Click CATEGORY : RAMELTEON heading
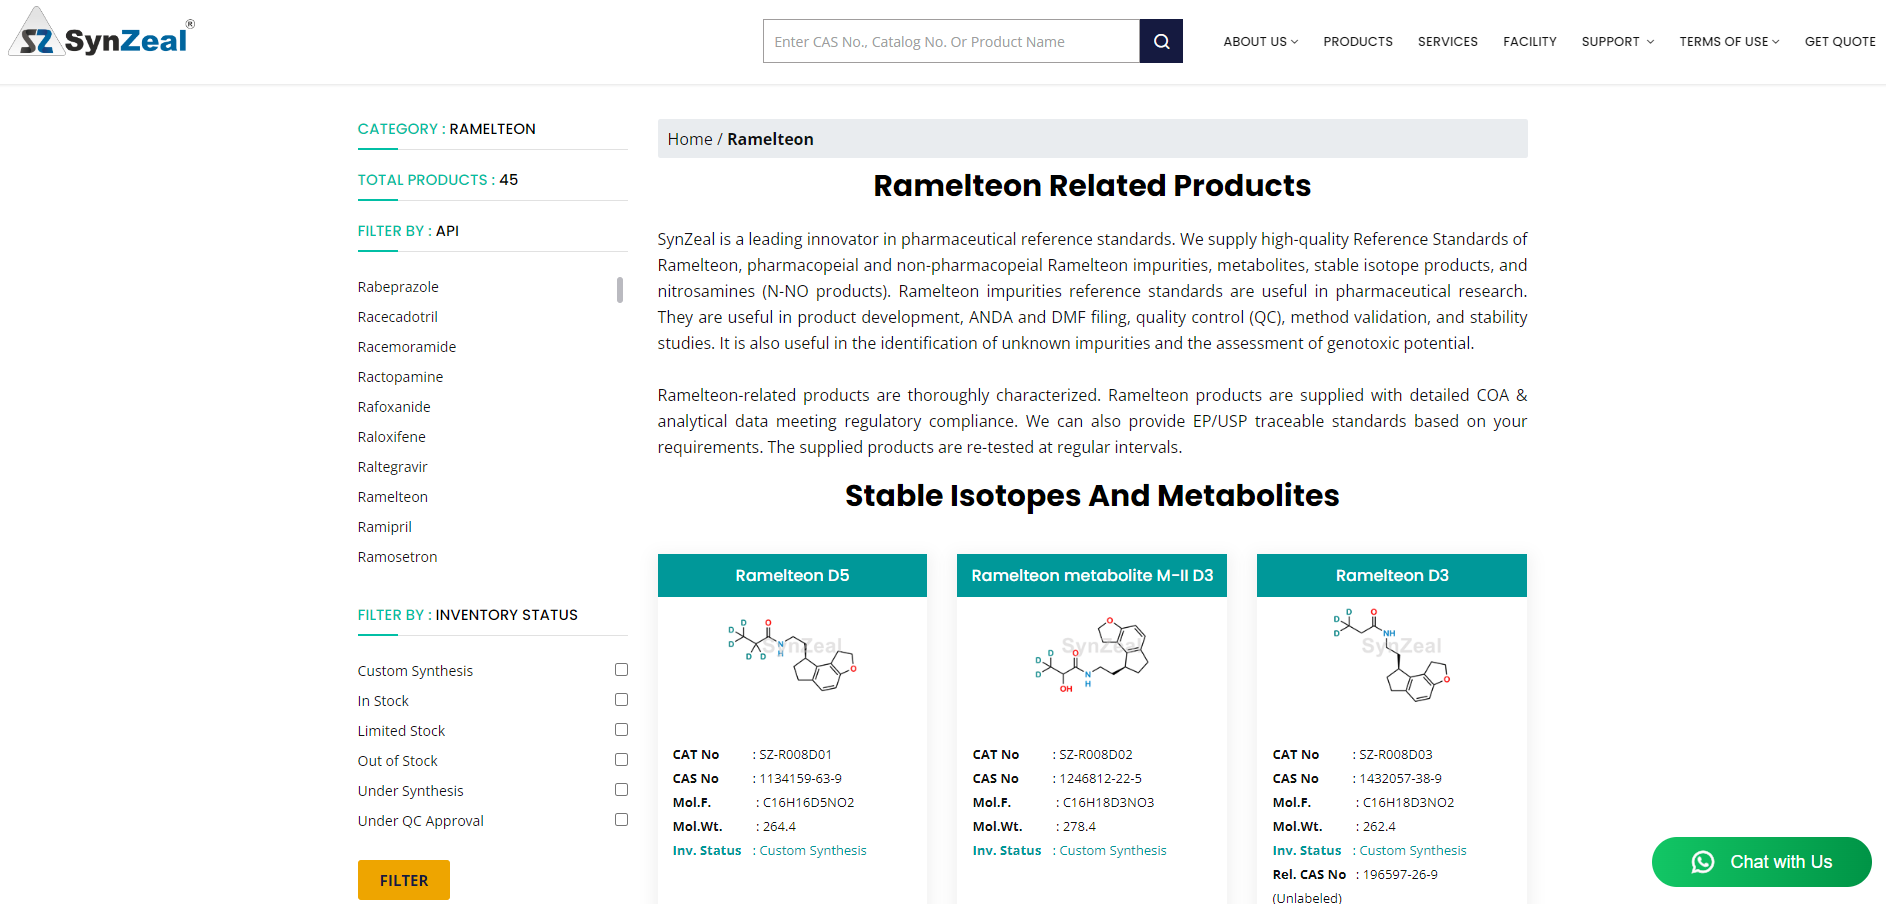The width and height of the screenshot is (1886, 904). (447, 129)
